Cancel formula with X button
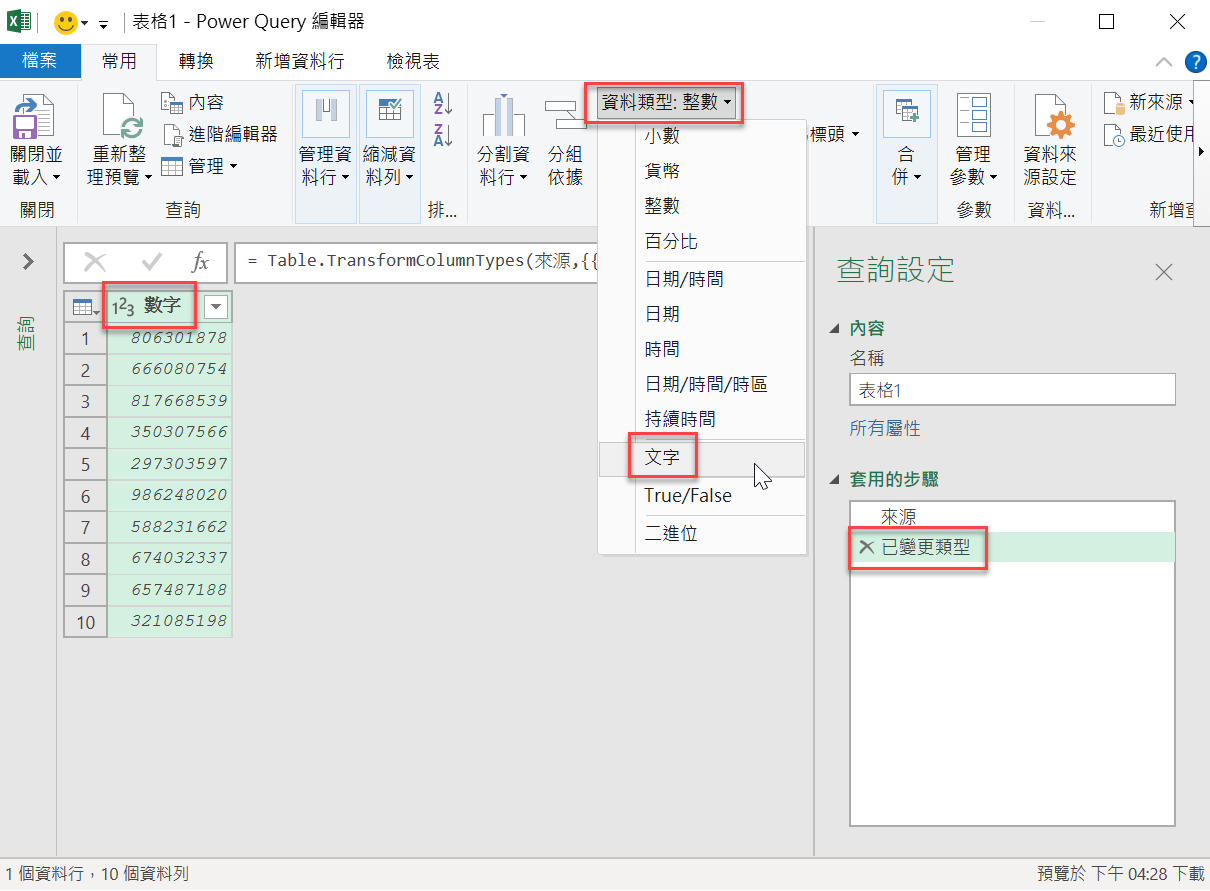Viewport: 1210px width, 891px height. click(95, 262)
